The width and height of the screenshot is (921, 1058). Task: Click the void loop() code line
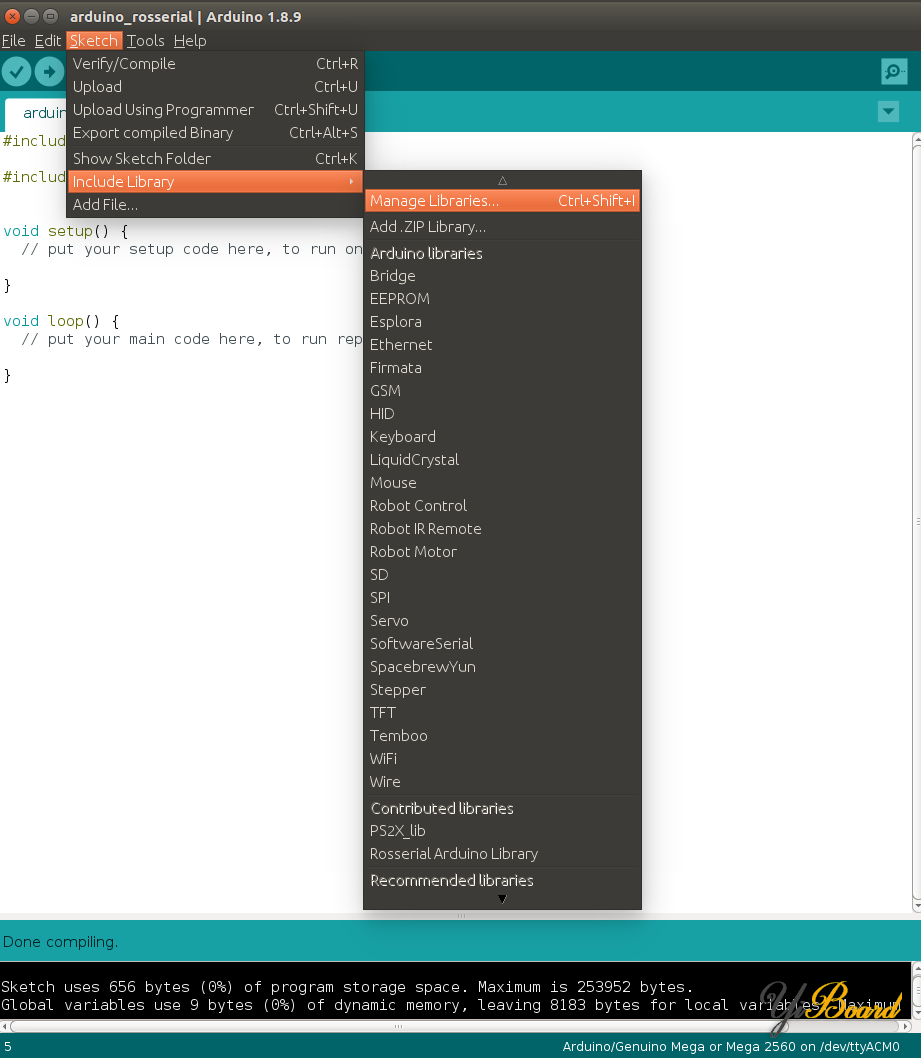(x=61, y=321)
